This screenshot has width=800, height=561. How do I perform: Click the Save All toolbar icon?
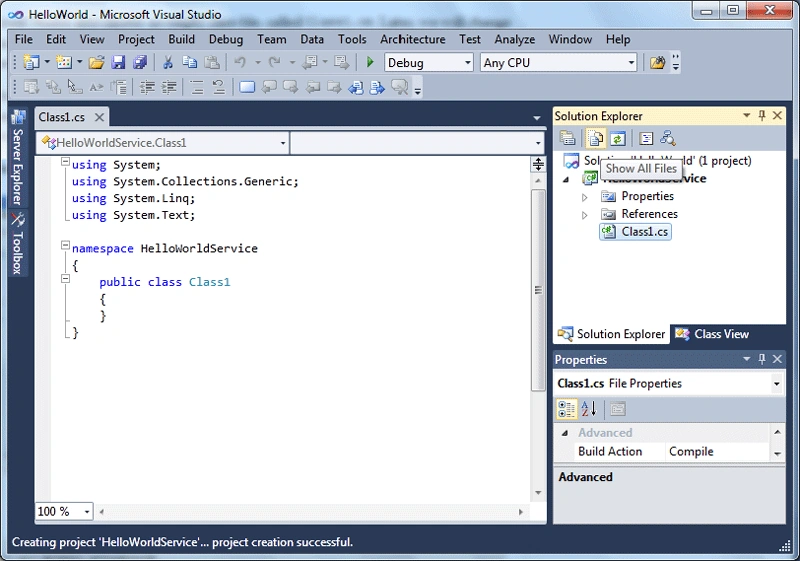tap(140, 62)
